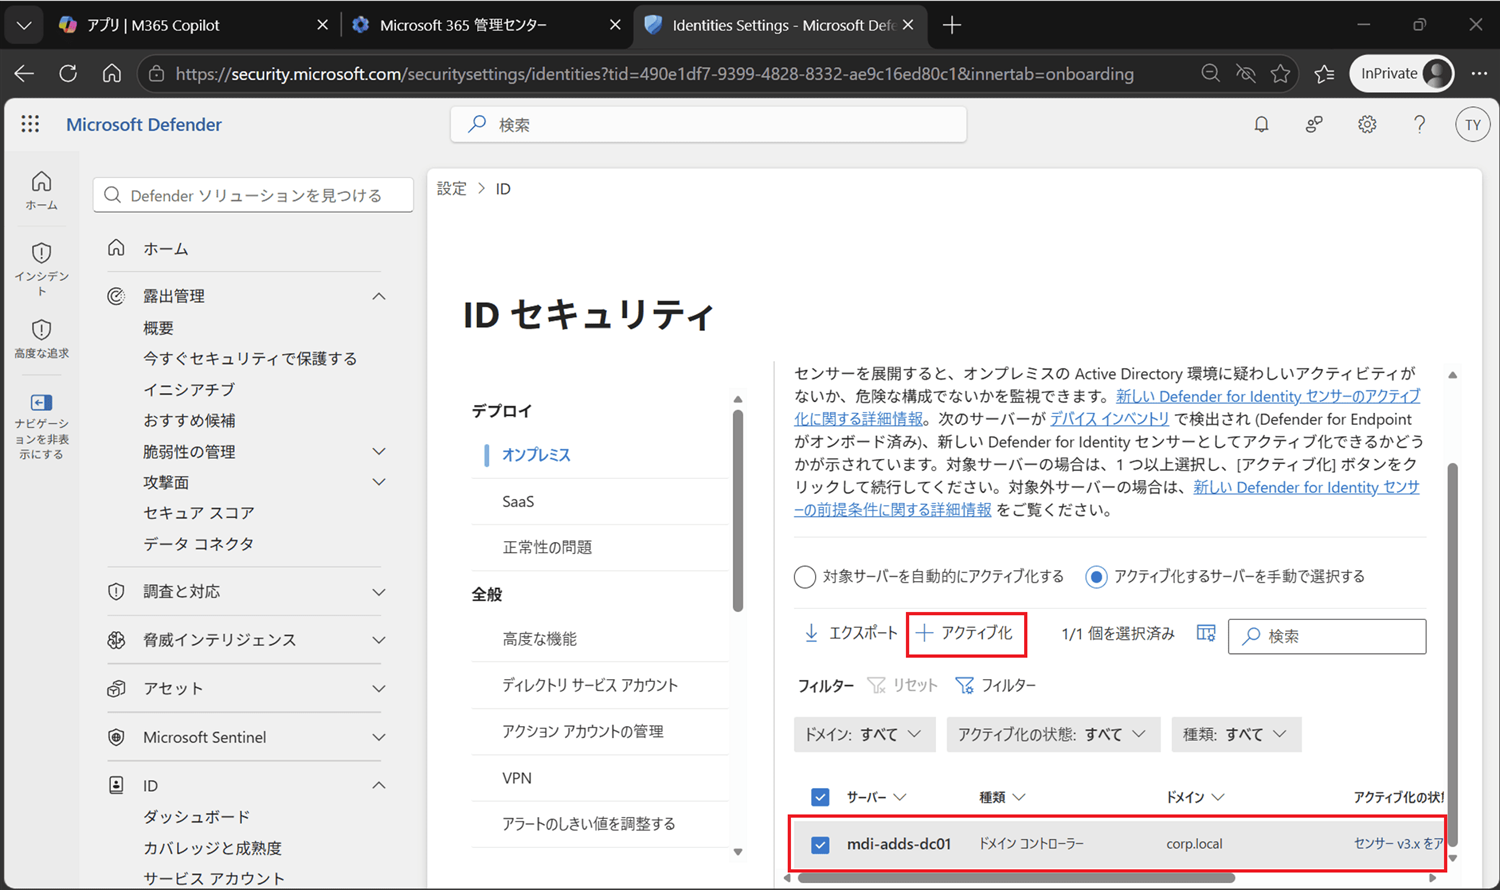Open settings gear in Defender header
The width and height of the screenshot is (1500, 890).
(x=1367, y=124)
